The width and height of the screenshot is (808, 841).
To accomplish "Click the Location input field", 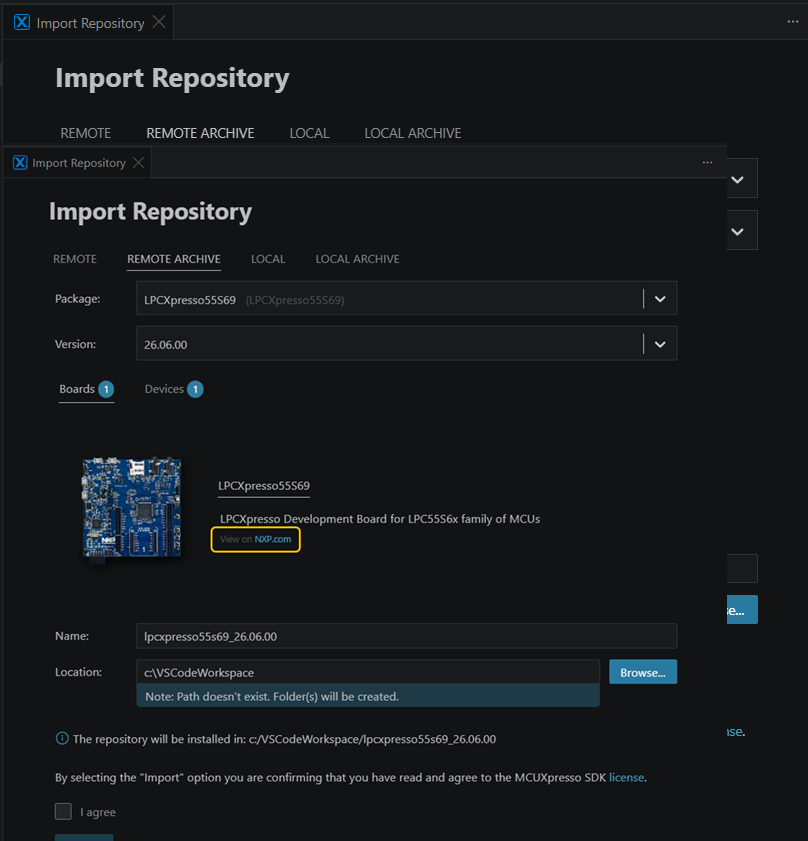I will pyautogui.click(x=368, y=672).
